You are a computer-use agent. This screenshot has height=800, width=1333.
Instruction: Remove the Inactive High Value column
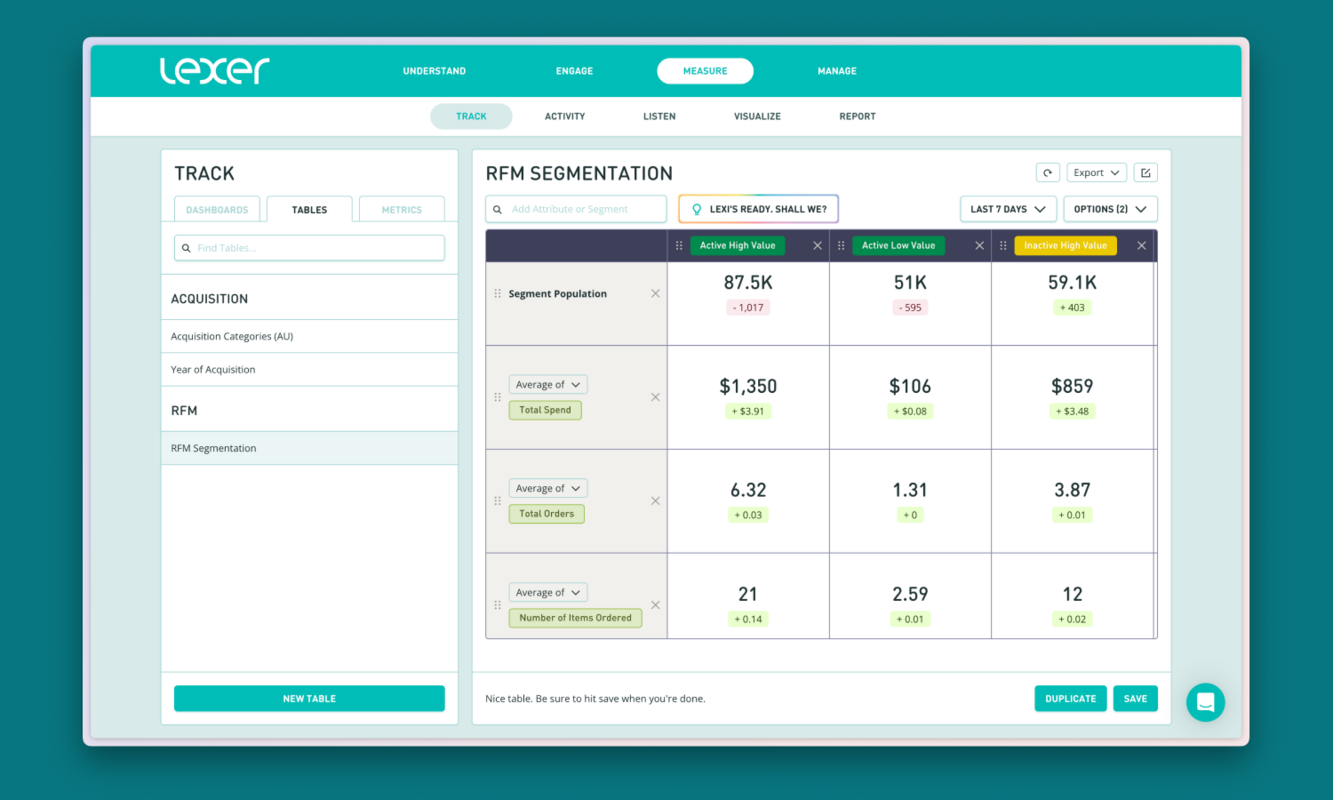tap(1141, 245)
